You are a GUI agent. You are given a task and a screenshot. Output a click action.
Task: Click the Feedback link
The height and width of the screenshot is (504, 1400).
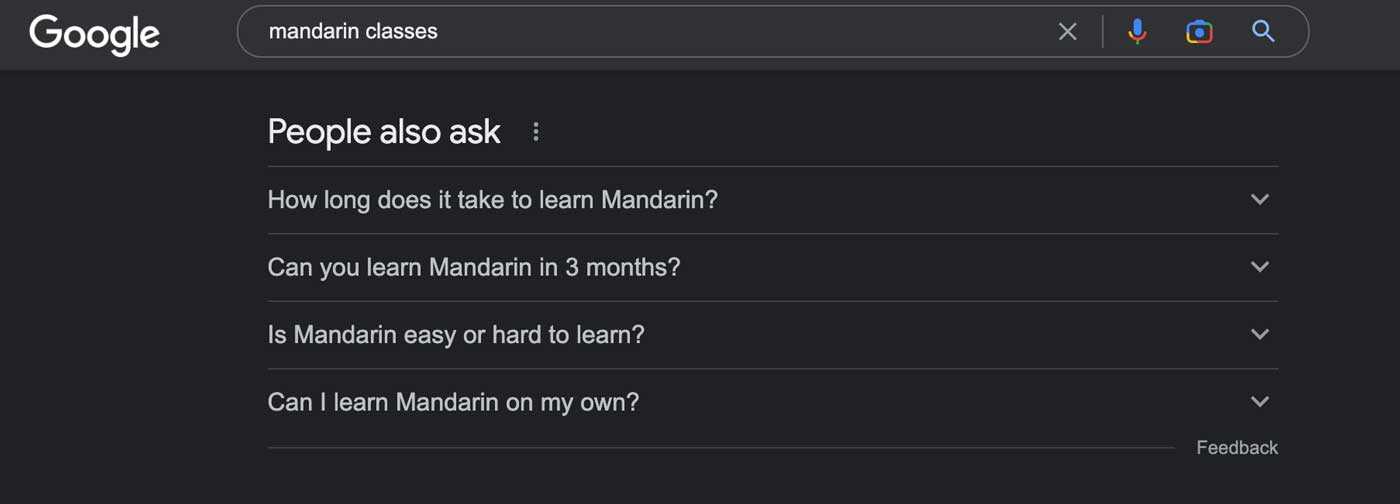(x=1237, y=448)
